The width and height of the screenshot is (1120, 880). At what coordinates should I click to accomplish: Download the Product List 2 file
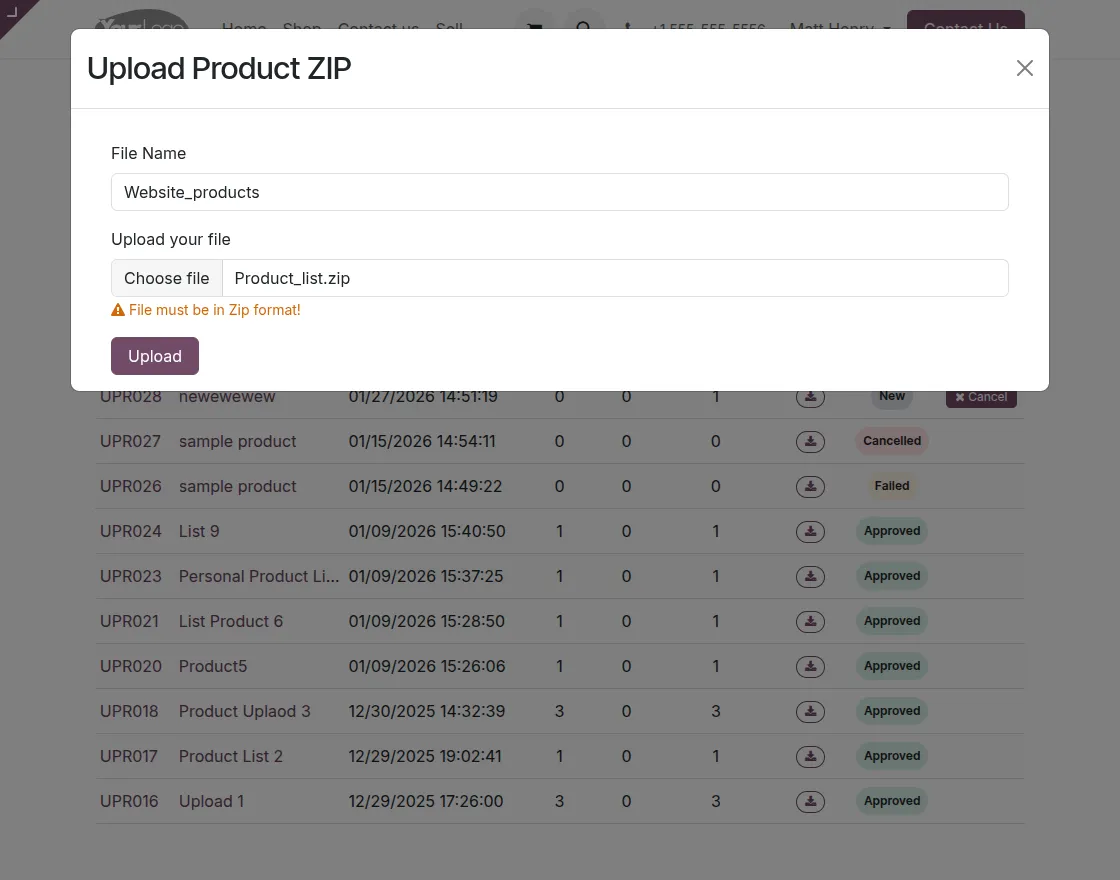pyautogui.click(x=810, y=756)
